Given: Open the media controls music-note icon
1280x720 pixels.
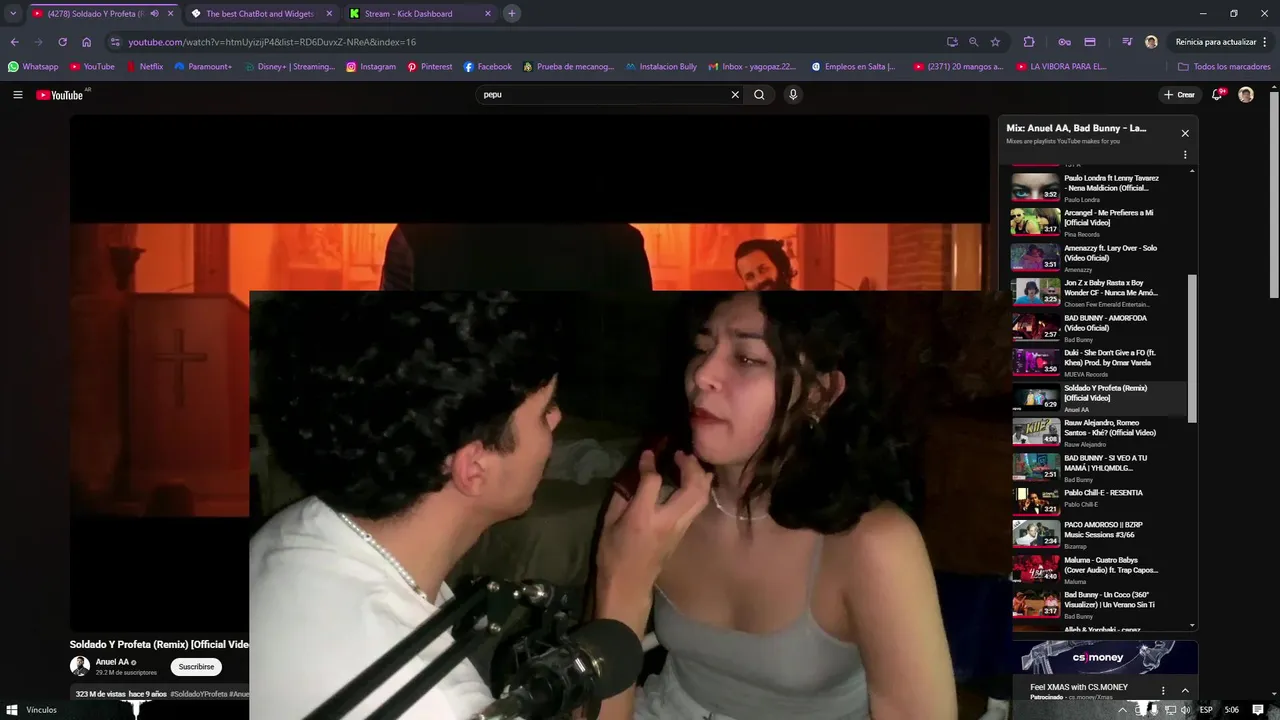Looking at the screenshot, I should coord(1127,42).
